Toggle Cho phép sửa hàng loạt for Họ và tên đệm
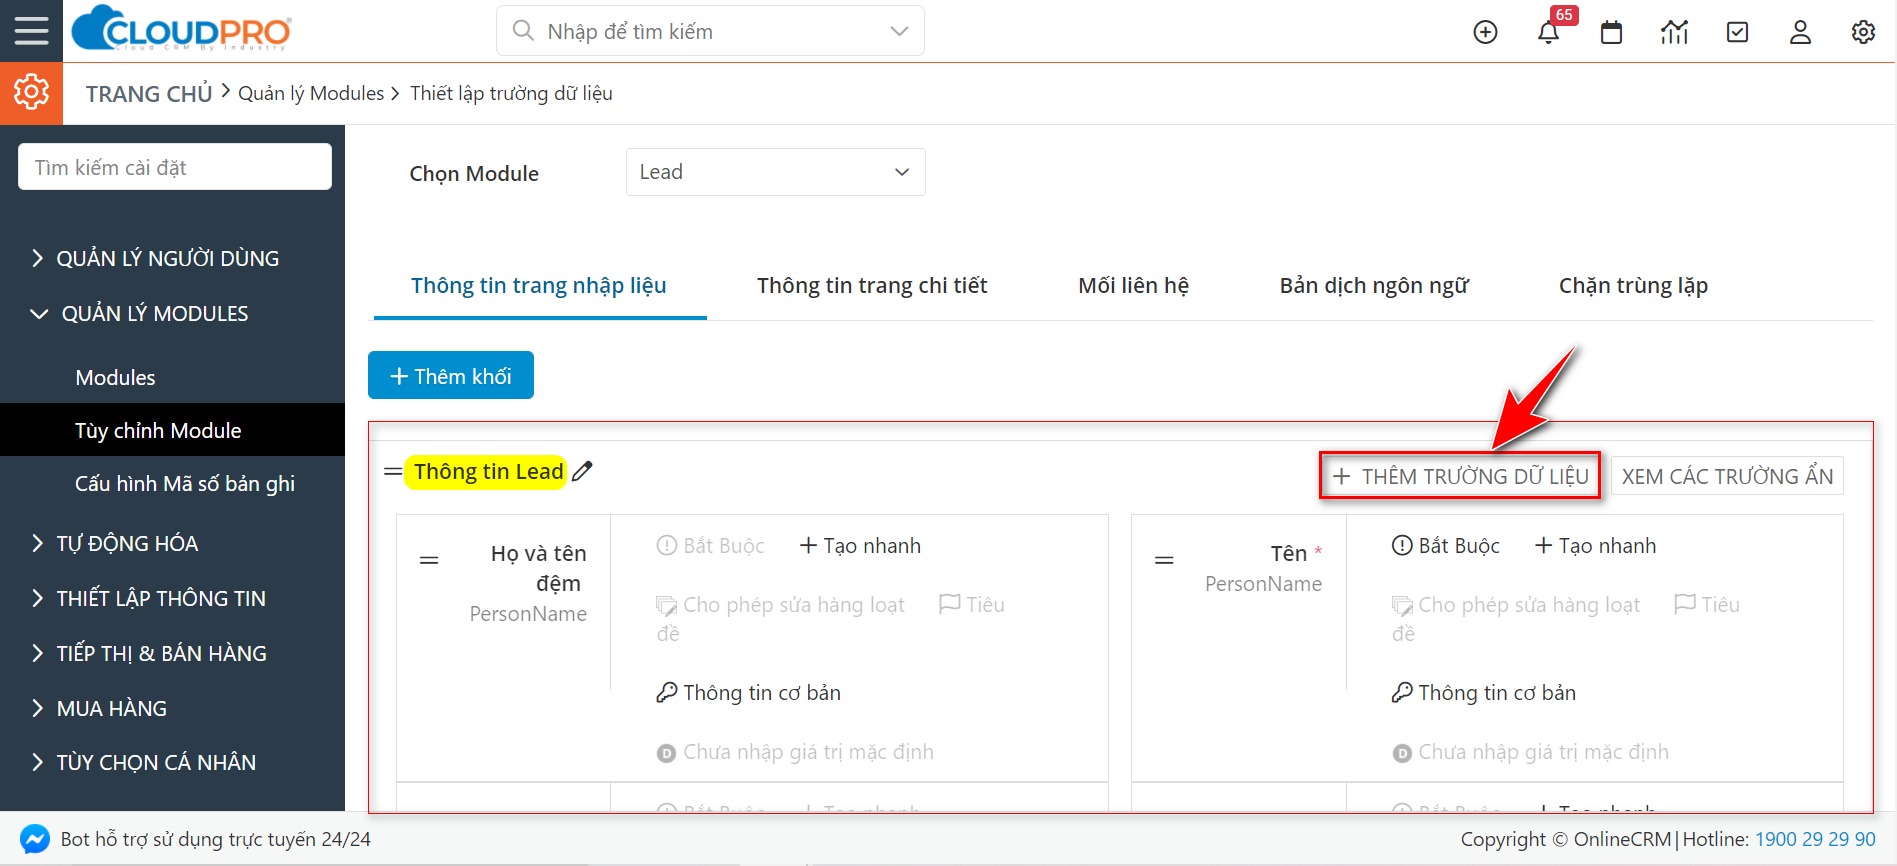Image resolution: width=1897 pixels, height=866 pixels. pos(780,605)
